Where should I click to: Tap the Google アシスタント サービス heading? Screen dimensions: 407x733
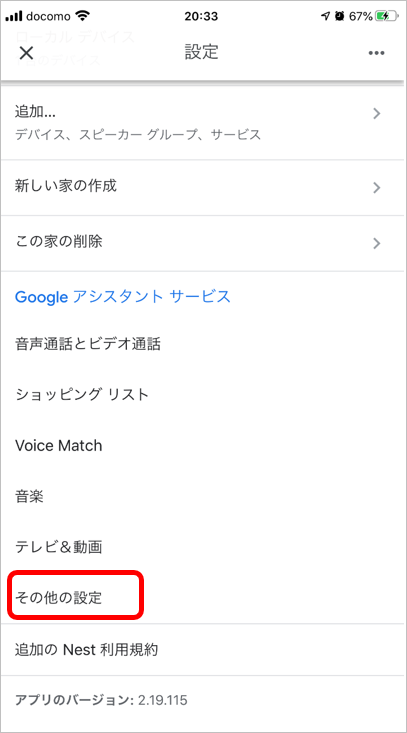click(123, 296)
